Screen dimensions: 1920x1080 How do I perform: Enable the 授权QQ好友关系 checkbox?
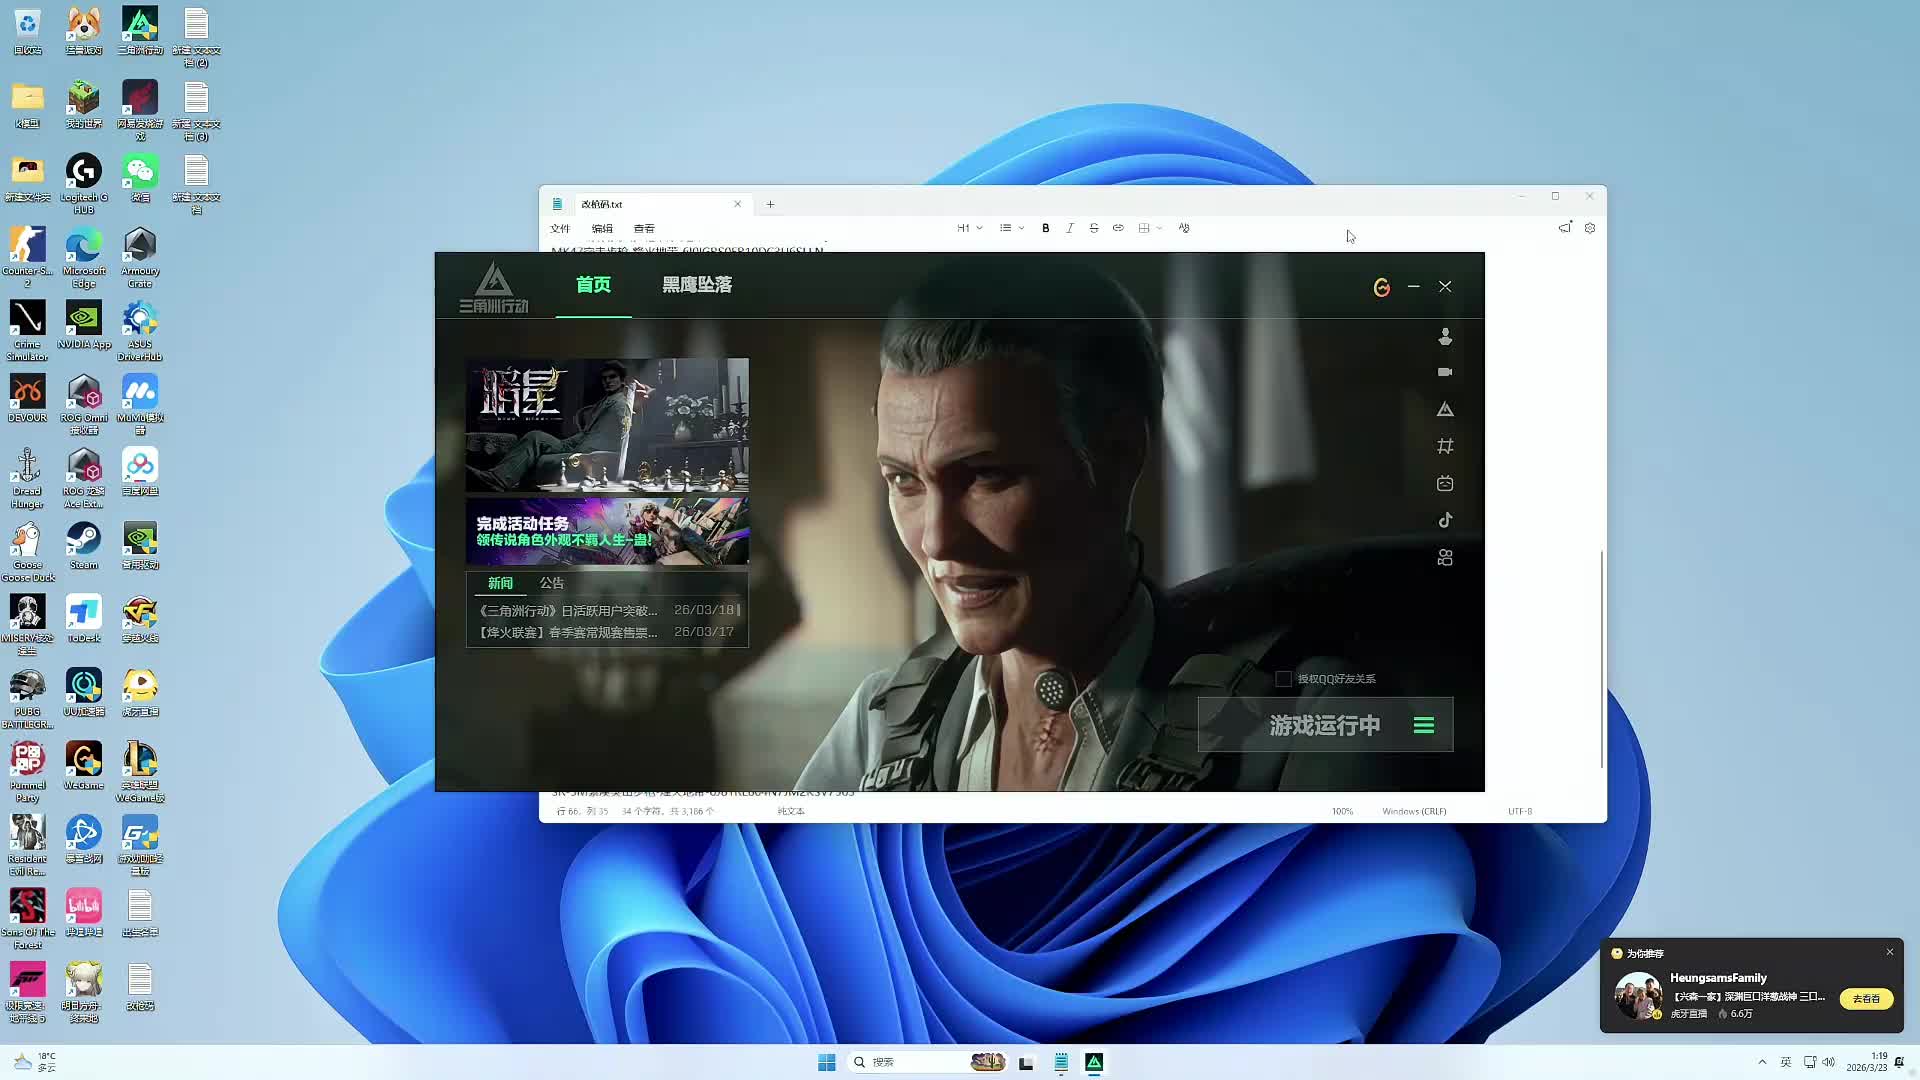pos(1283,679)
